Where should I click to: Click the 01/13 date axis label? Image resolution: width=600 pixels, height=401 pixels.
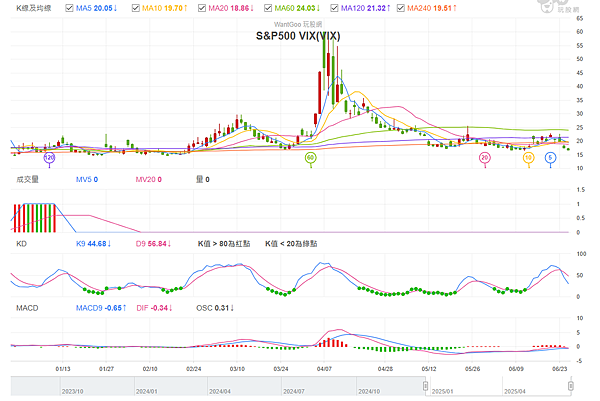point(63,369)
